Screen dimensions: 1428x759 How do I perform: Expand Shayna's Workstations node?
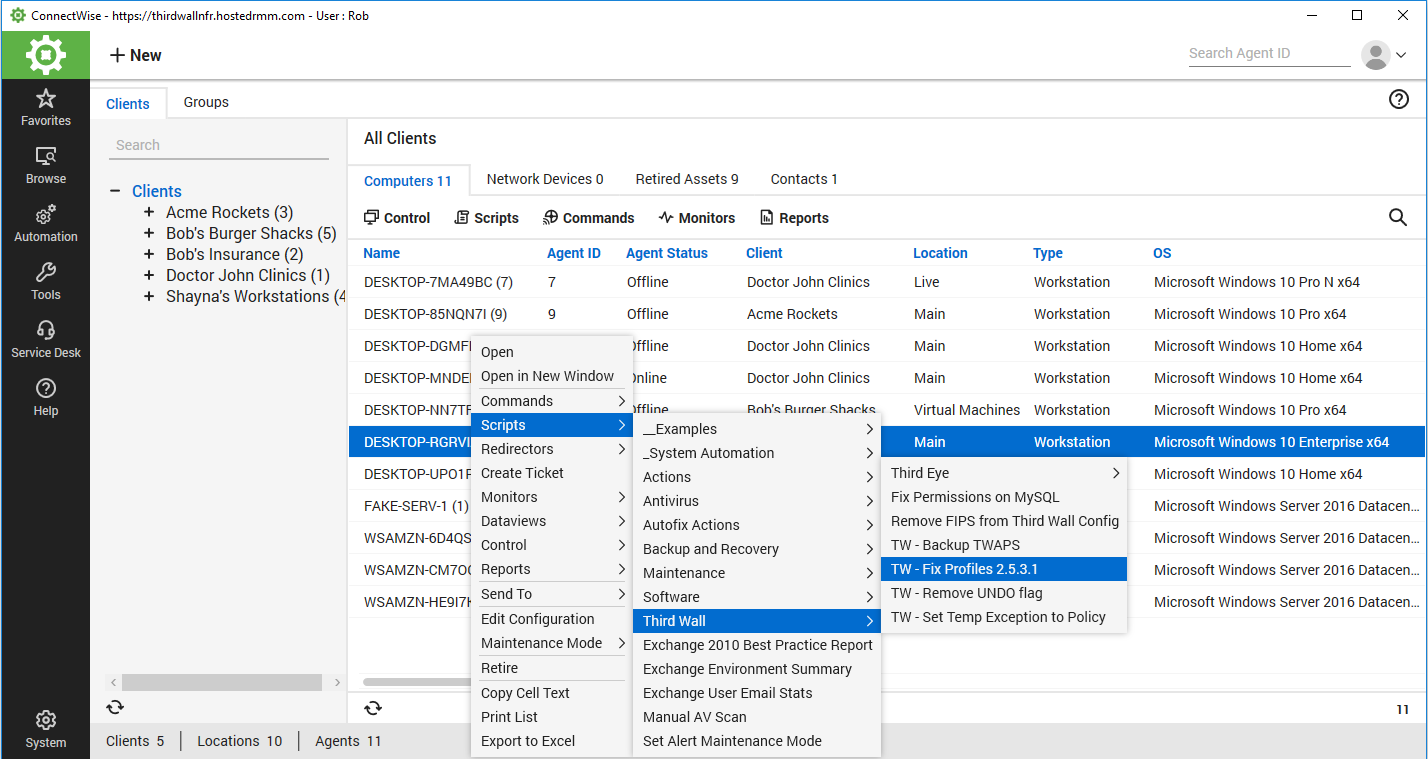[x=149, y=296]
